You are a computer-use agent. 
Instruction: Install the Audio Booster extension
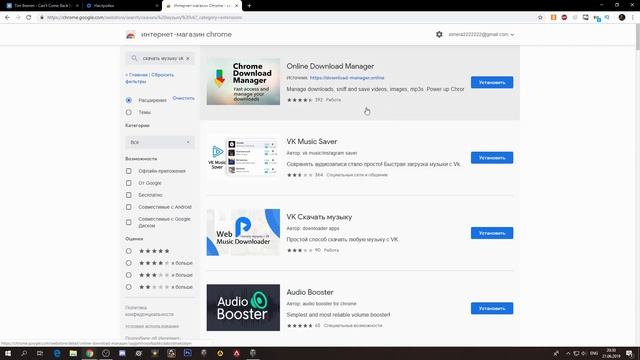[492, 308]
